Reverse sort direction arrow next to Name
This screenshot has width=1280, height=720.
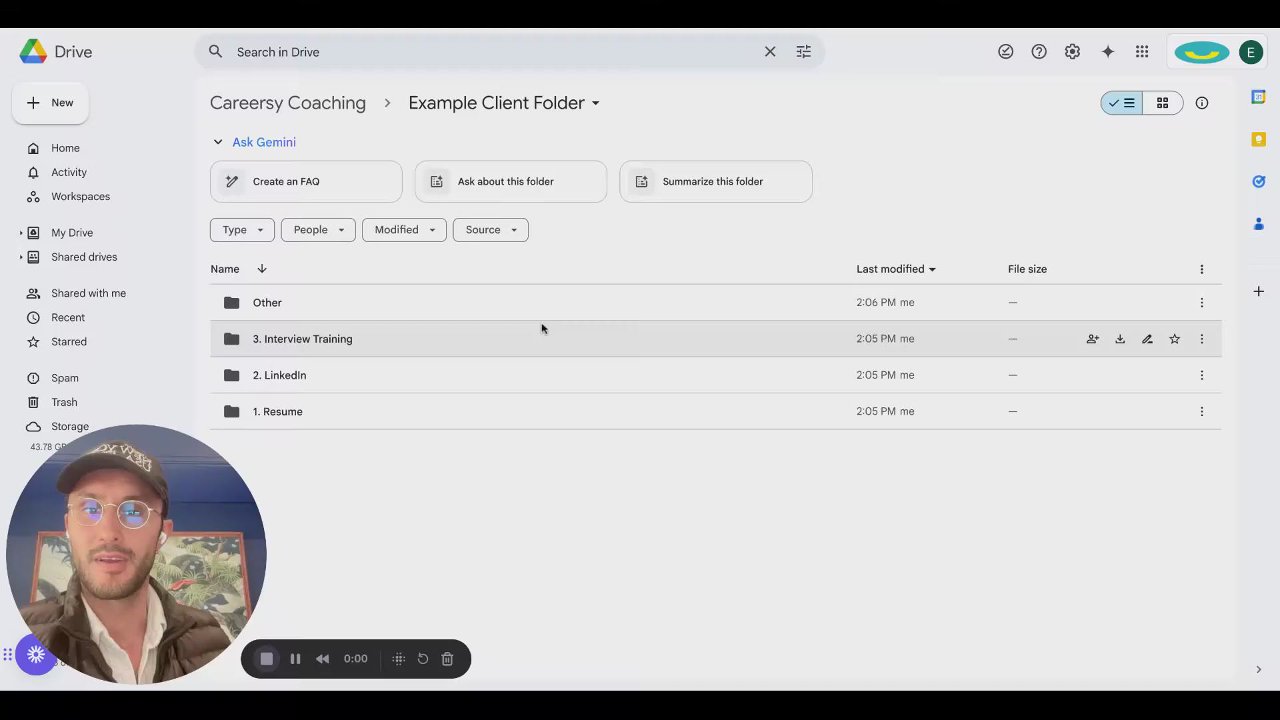pyautogui.click(x=262, y=269)
